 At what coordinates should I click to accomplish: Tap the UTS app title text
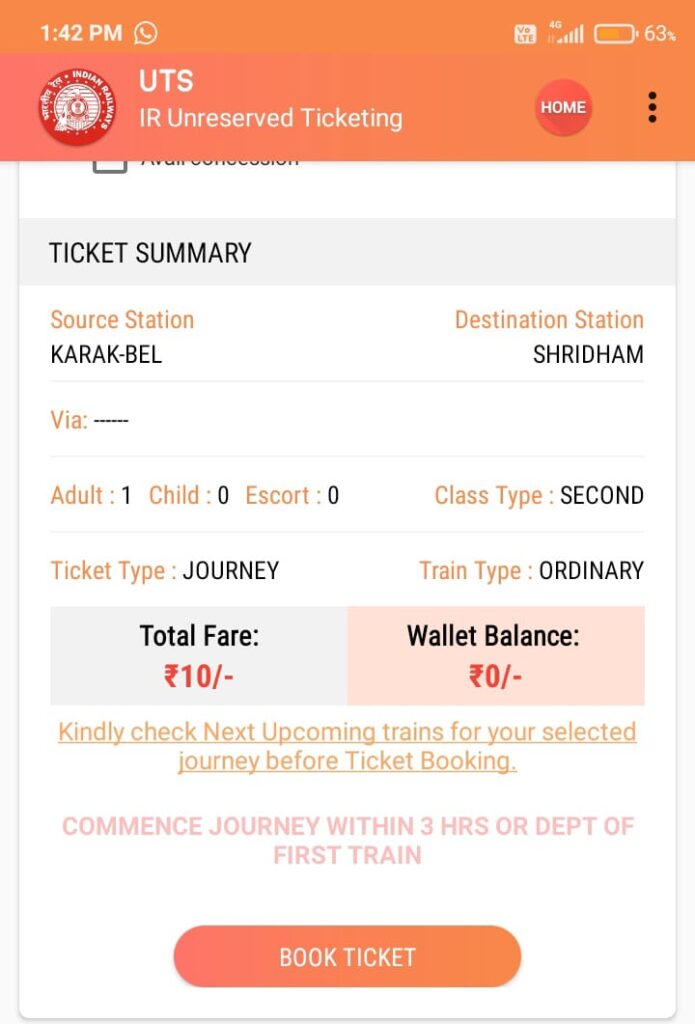click(x=166, y=82)
